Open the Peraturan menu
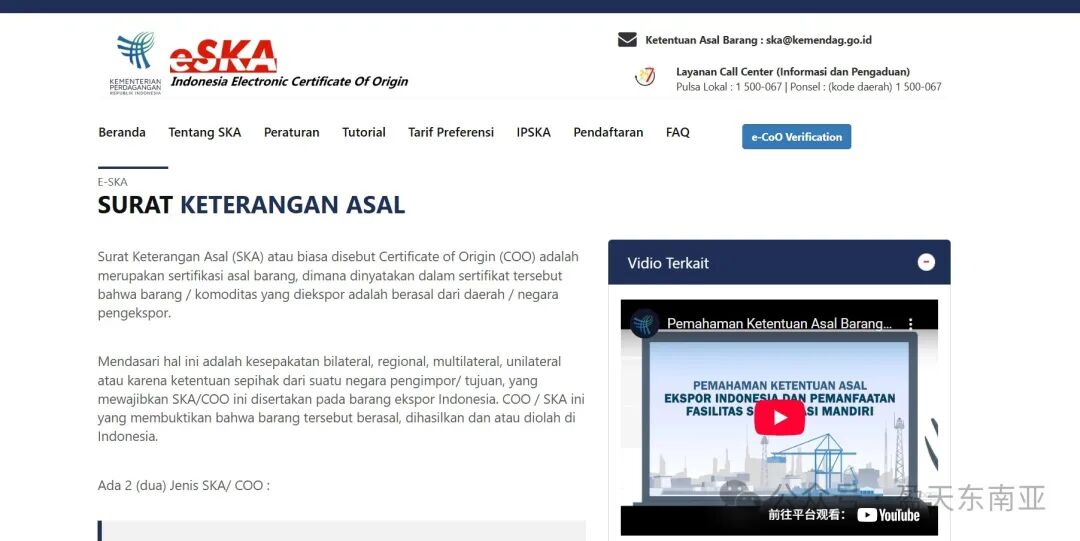This screenshot has height=541, width=1080. click(x=291, y=132)
